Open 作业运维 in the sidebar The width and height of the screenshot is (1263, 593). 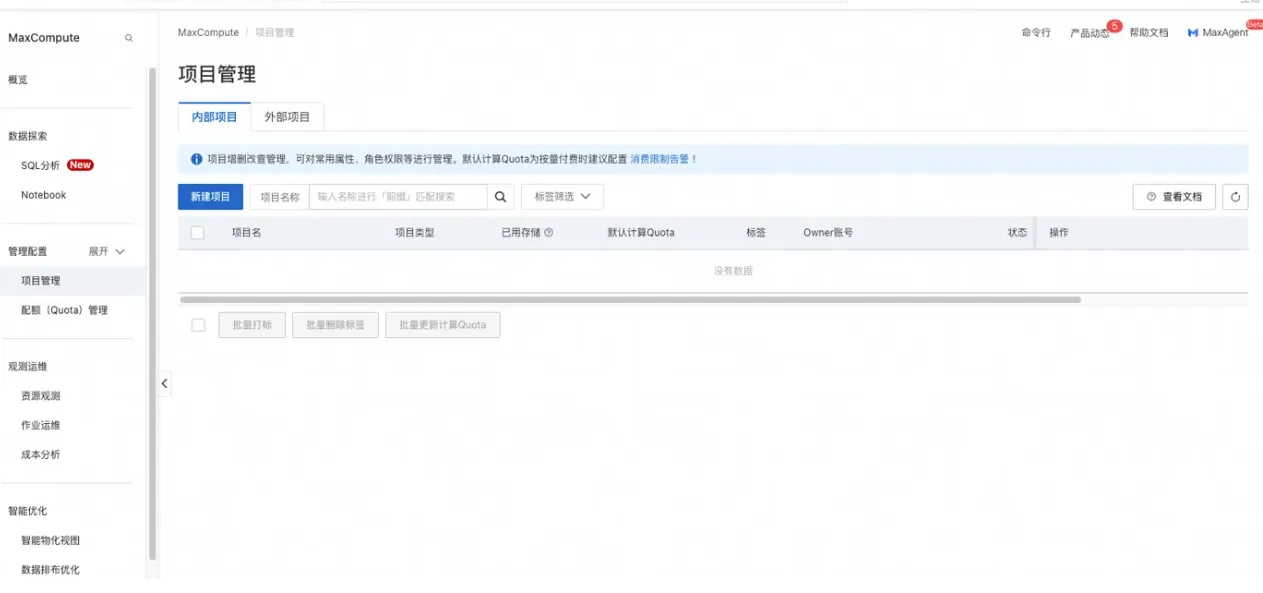(x=40, y=425)
